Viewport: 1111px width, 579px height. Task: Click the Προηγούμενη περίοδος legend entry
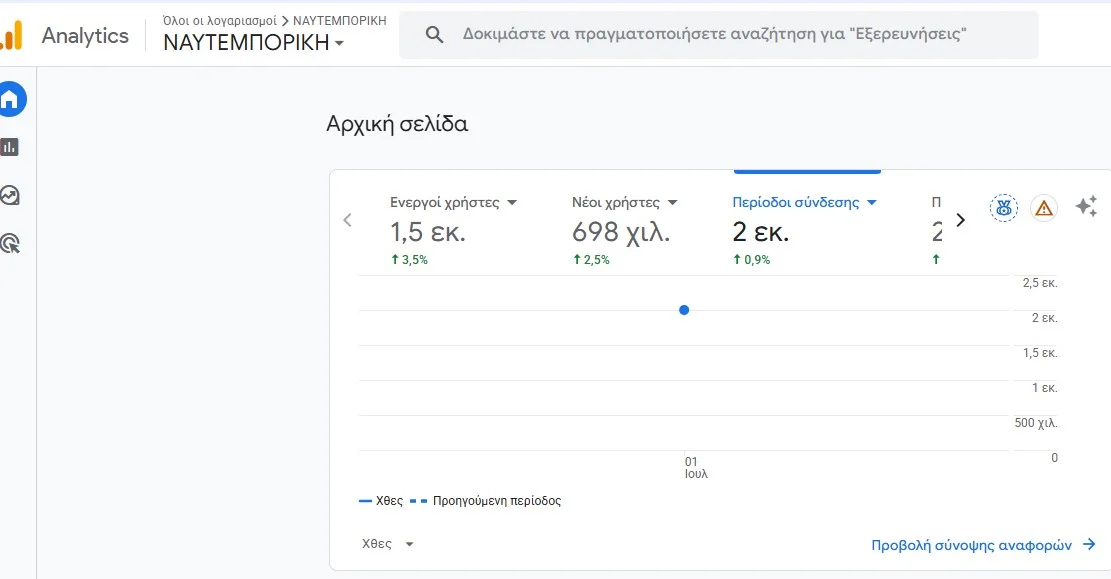click(x=485, y=501)
